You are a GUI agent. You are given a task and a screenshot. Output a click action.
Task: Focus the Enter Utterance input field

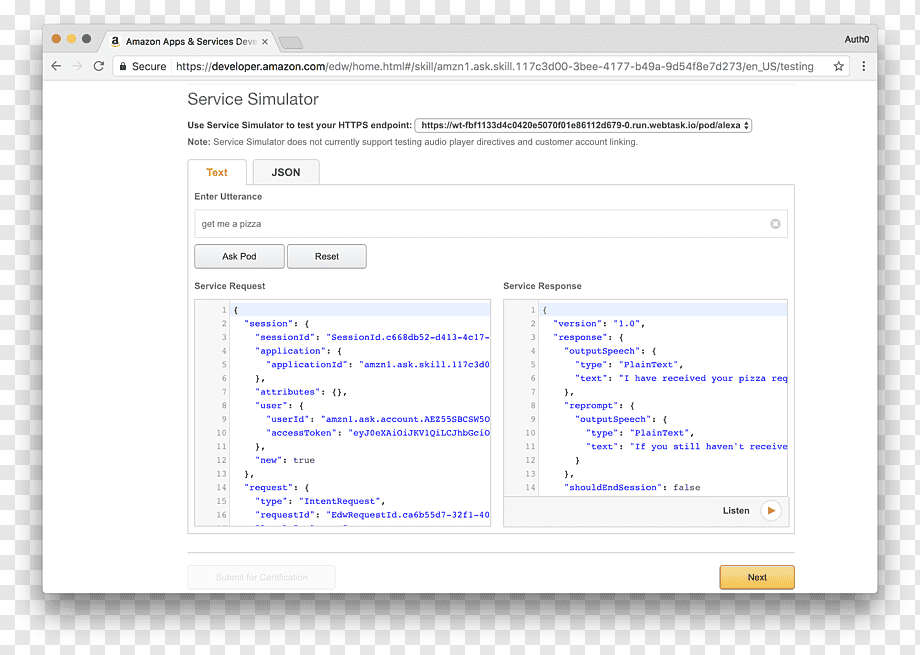coord(491,224)
